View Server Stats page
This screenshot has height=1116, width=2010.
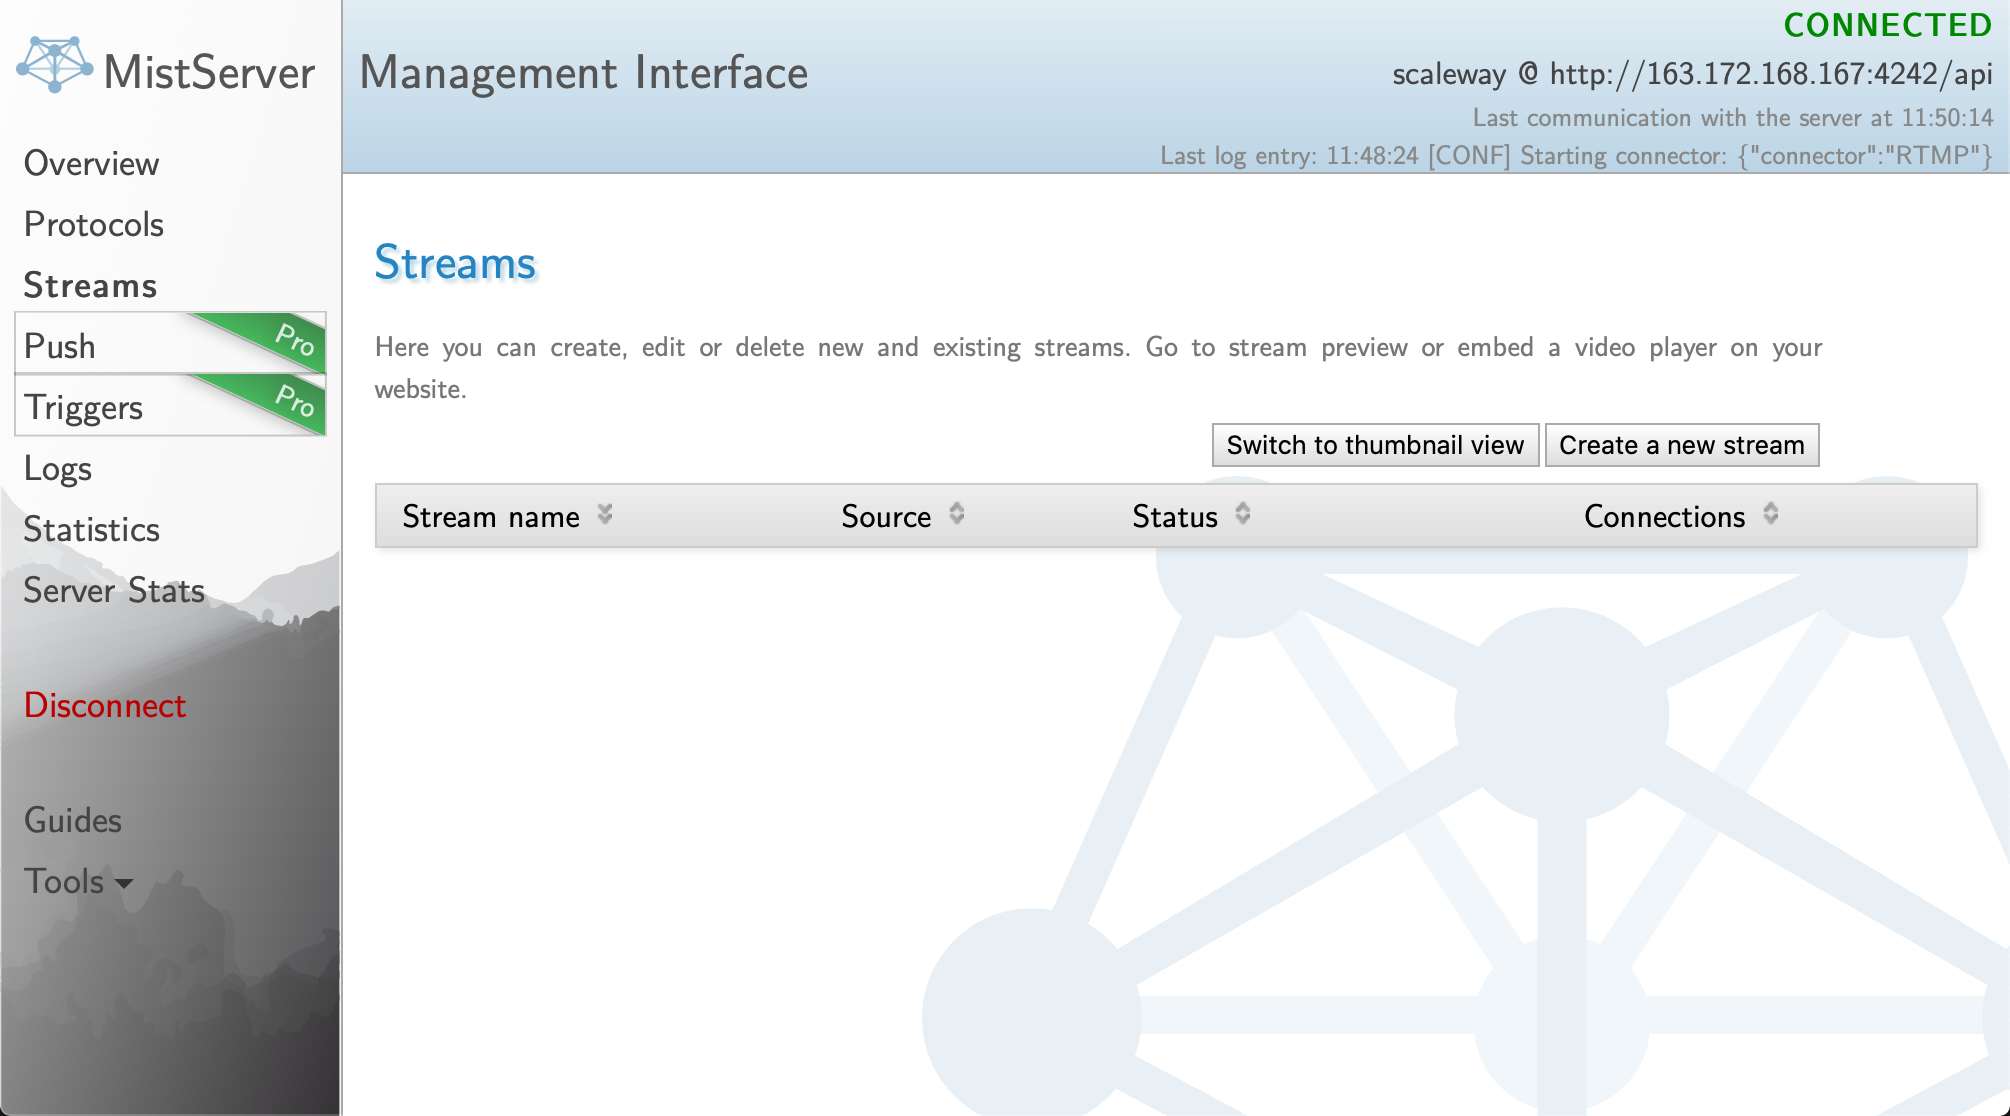[x=114, y=590]
